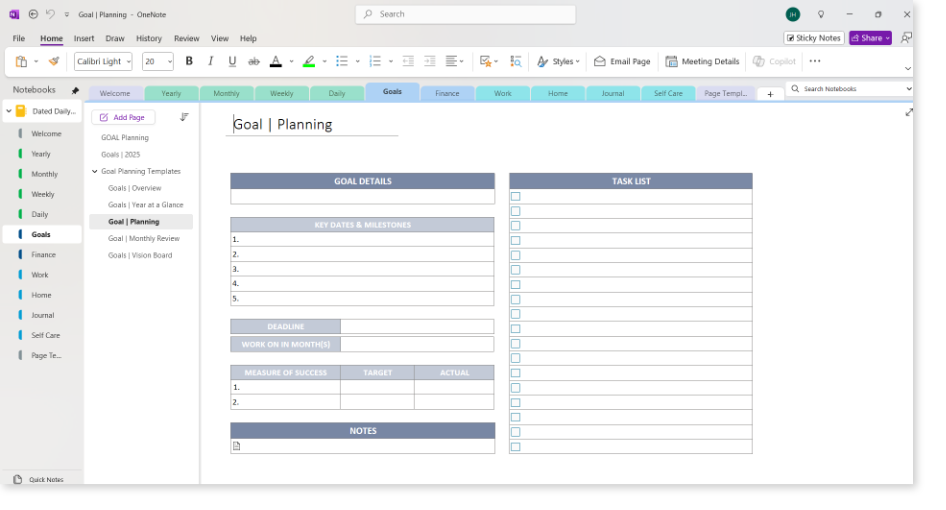Check the second-to-last Task List checkbox
The width and height of the screenshot is (946, 510).
tap(516, 432)
